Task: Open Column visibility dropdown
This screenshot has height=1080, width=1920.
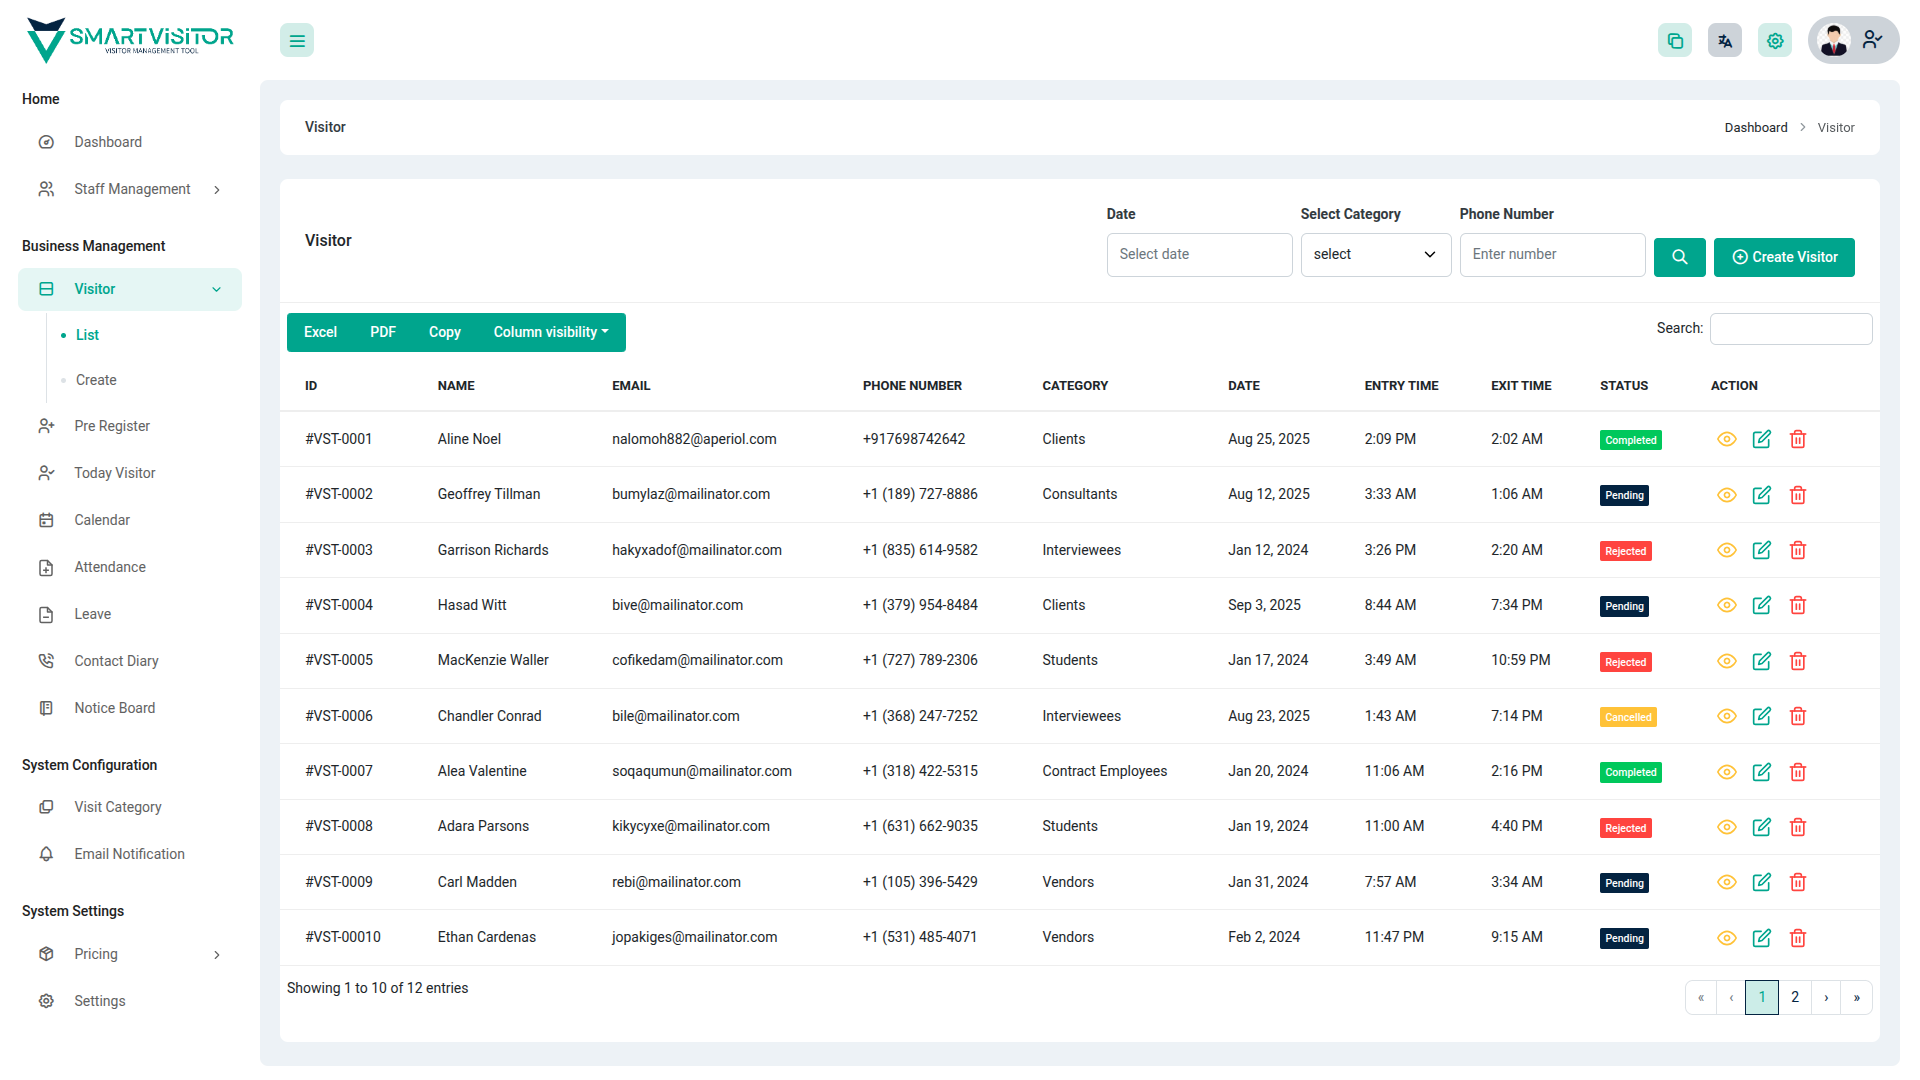Action: [550, 332]
